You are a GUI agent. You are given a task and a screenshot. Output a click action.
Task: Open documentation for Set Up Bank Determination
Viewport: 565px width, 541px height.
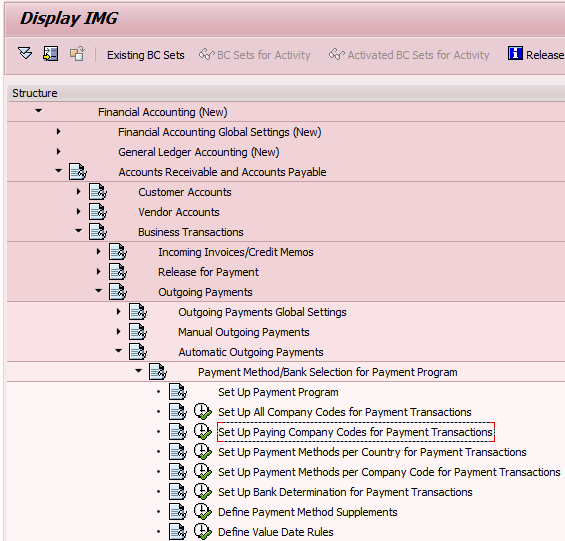(x=178, y=492)
